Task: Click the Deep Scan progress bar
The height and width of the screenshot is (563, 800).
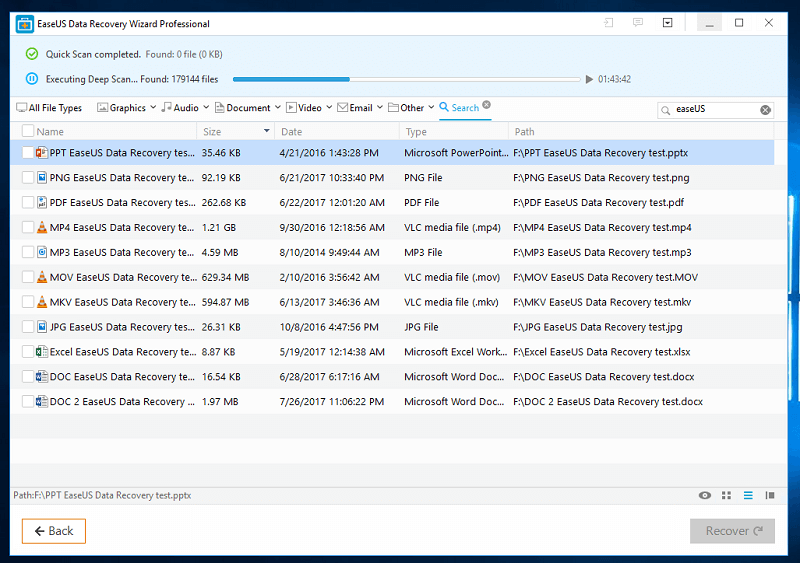Action: coord(406,79)
